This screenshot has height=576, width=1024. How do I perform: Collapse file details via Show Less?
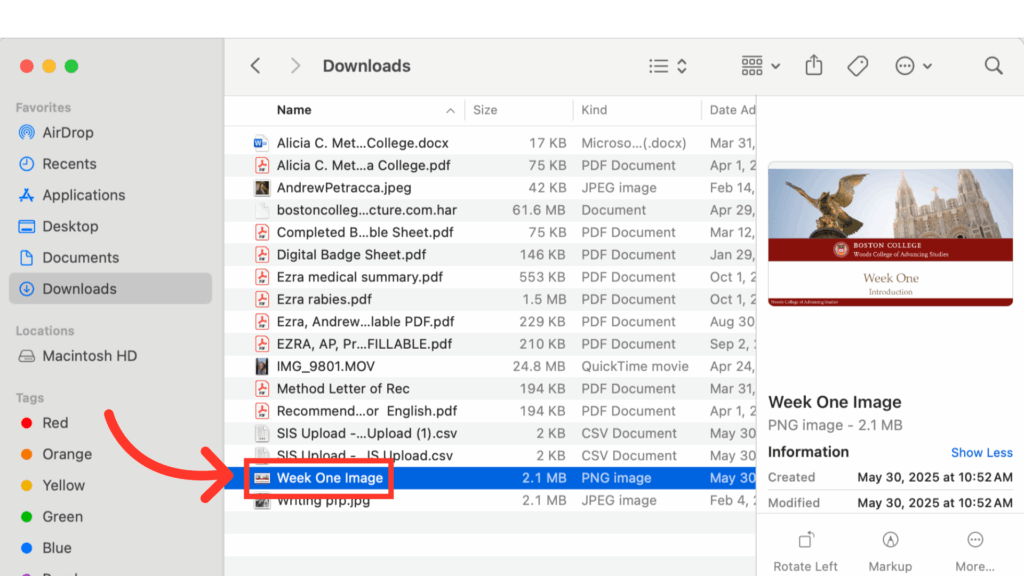981,452
